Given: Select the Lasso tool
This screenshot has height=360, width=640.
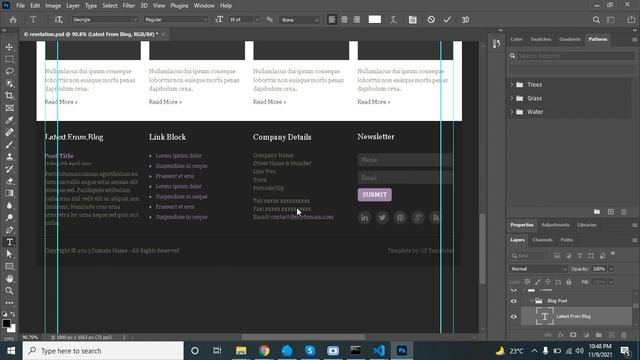Looking at the screenshot, I should click(9, 71).
